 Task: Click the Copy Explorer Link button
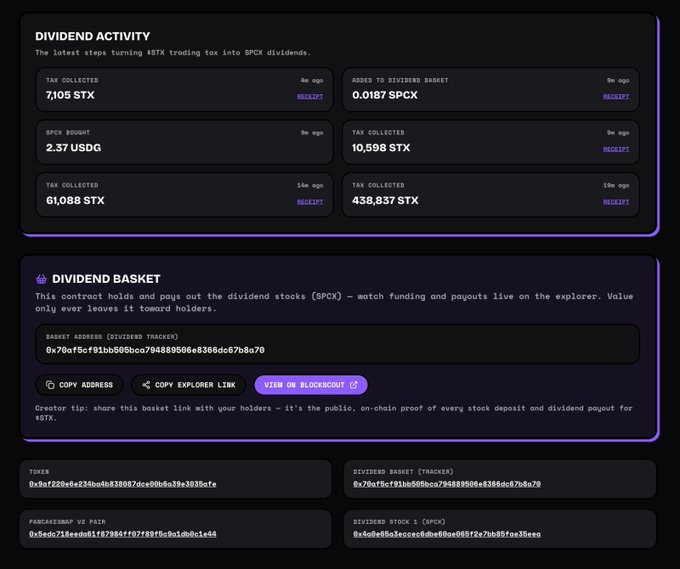(189, 385)
